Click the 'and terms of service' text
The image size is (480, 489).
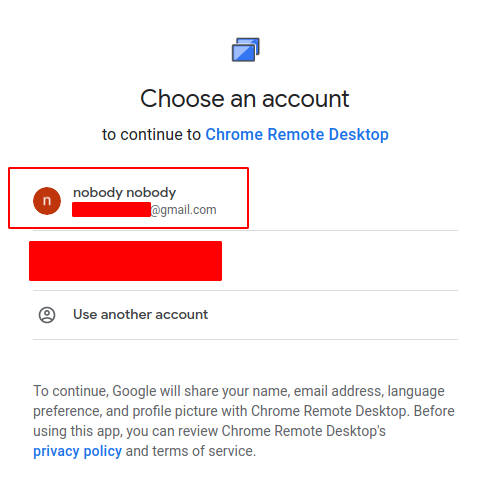(x=191, y=451)
